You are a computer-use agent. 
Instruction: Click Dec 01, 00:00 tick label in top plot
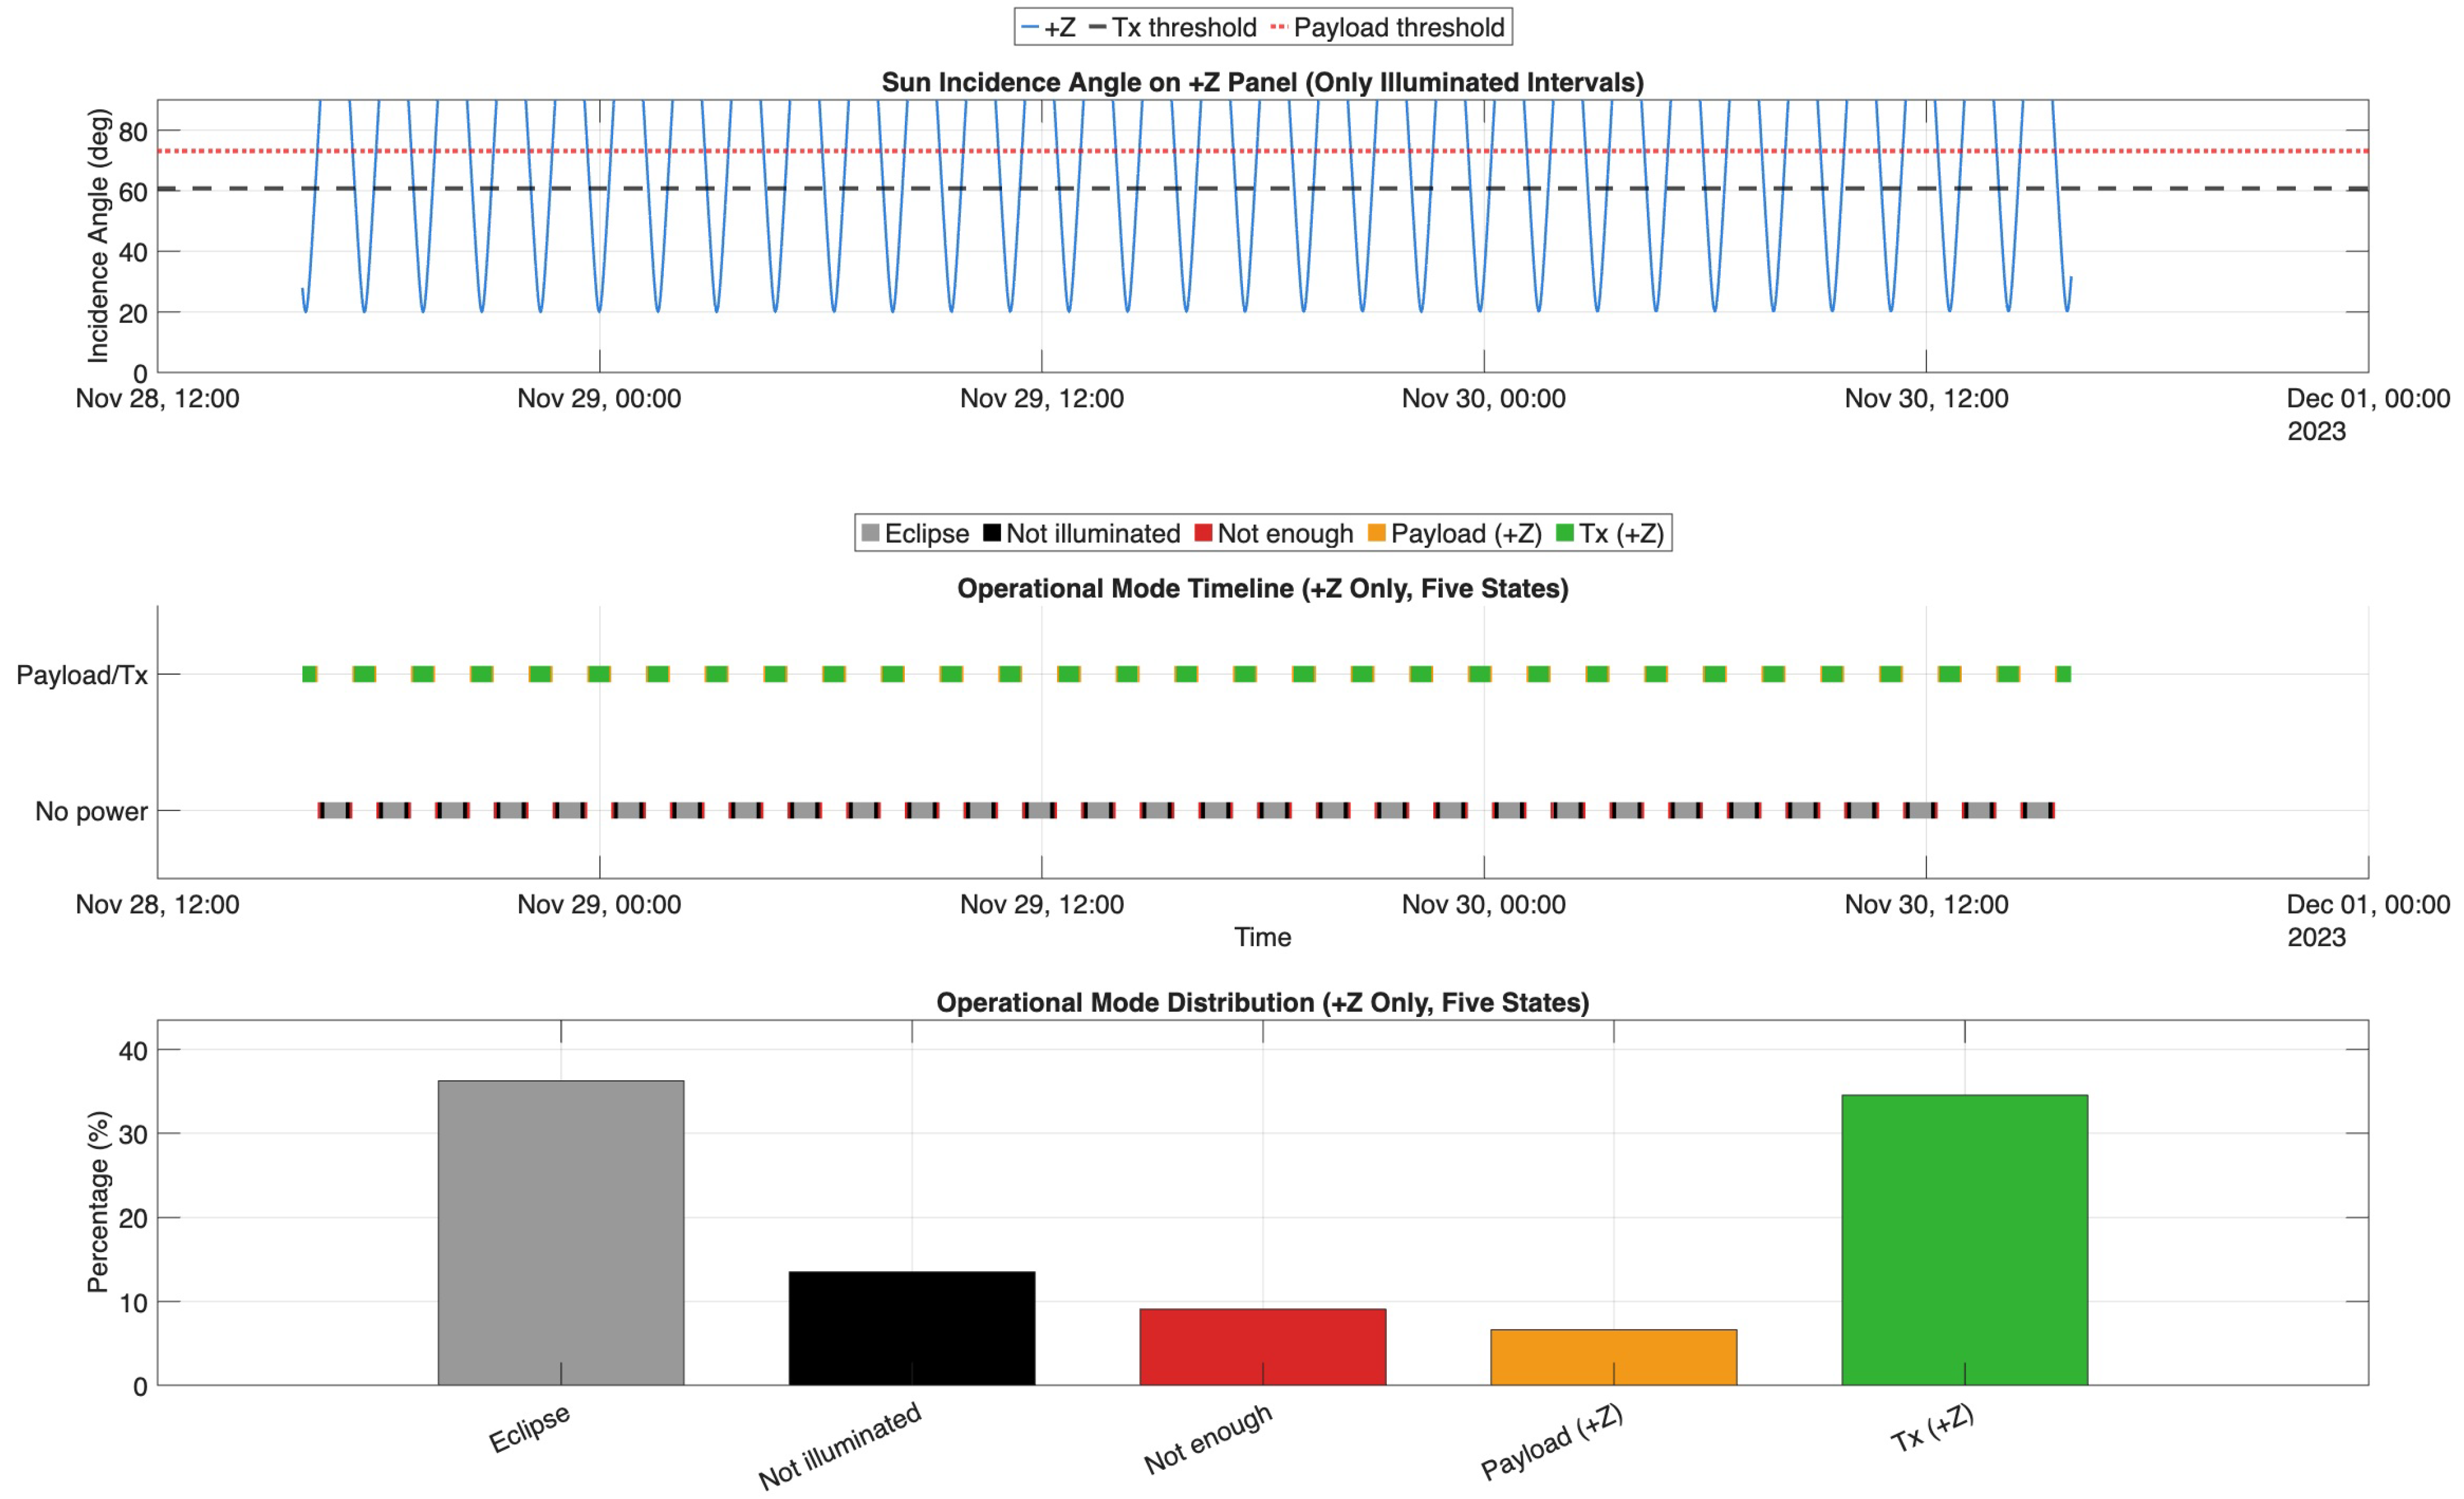pos(2368,398)
